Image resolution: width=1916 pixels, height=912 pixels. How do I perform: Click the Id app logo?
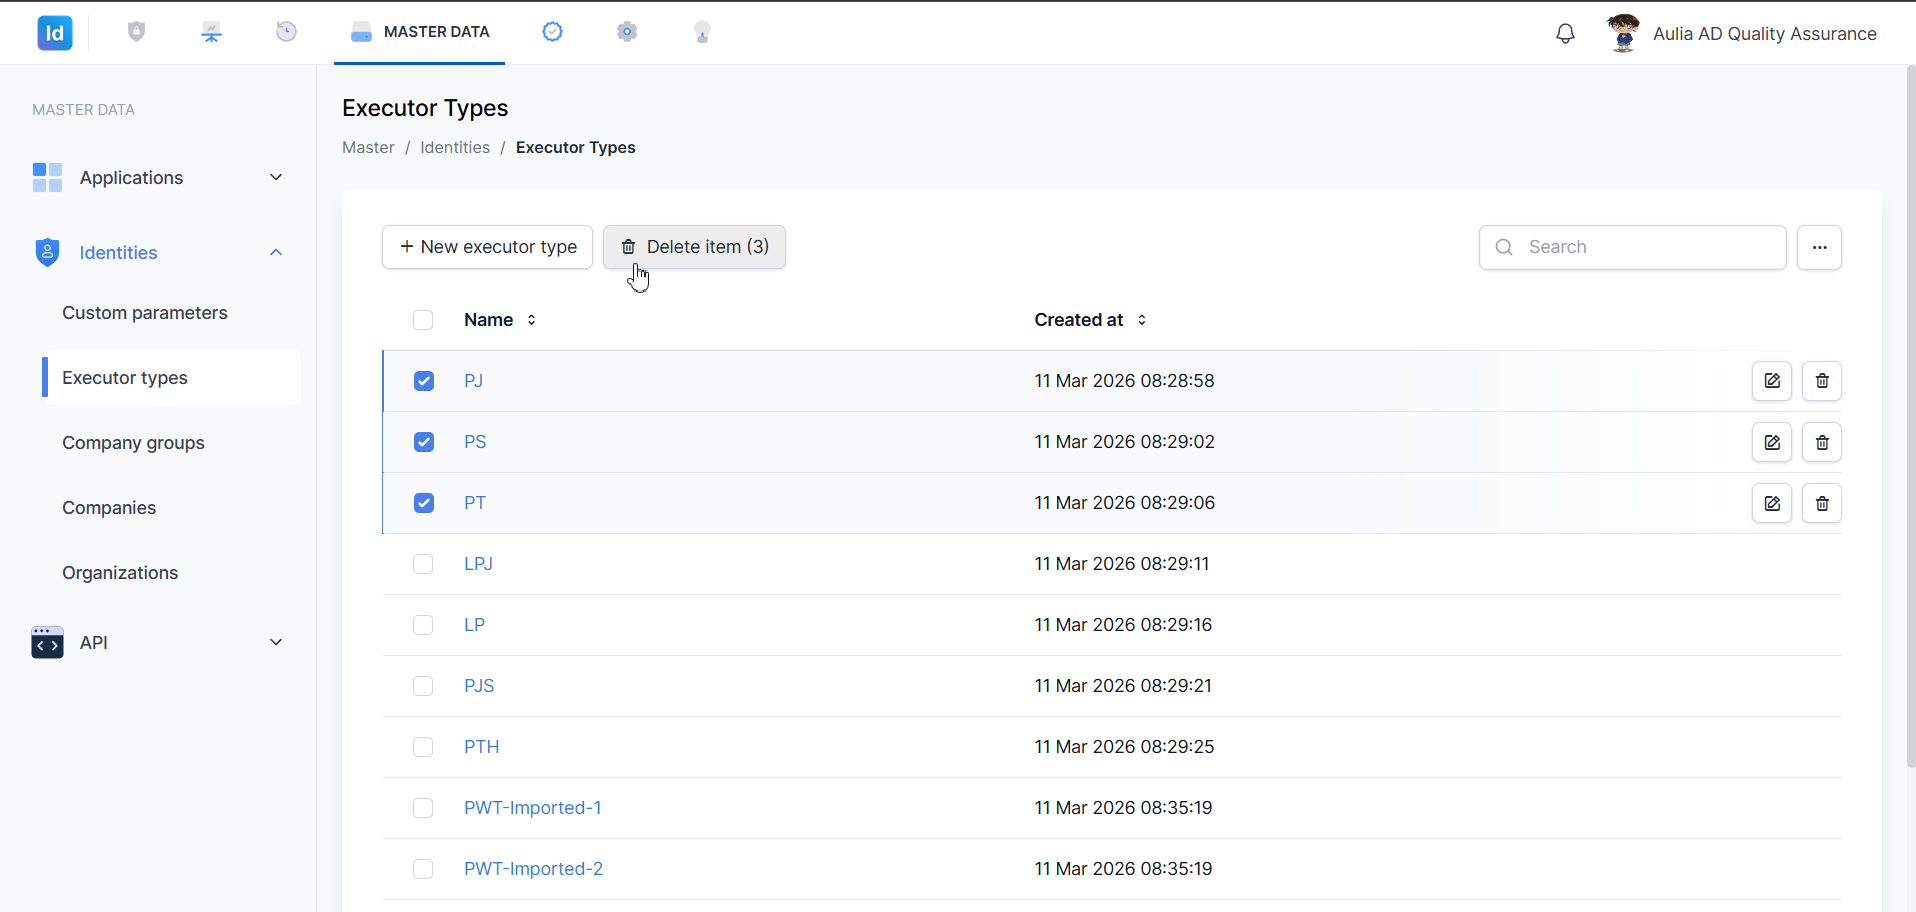click(x=55, y=33)
